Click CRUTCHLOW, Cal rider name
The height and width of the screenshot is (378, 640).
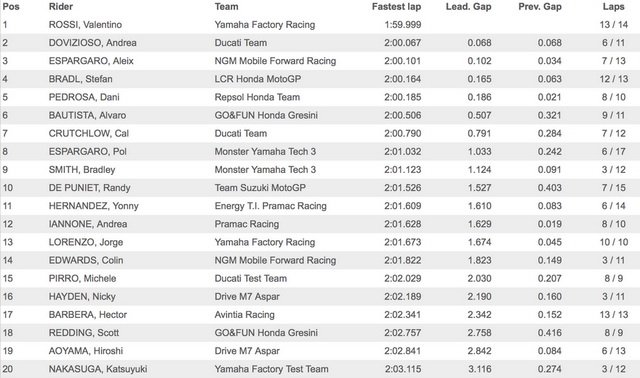89,133
